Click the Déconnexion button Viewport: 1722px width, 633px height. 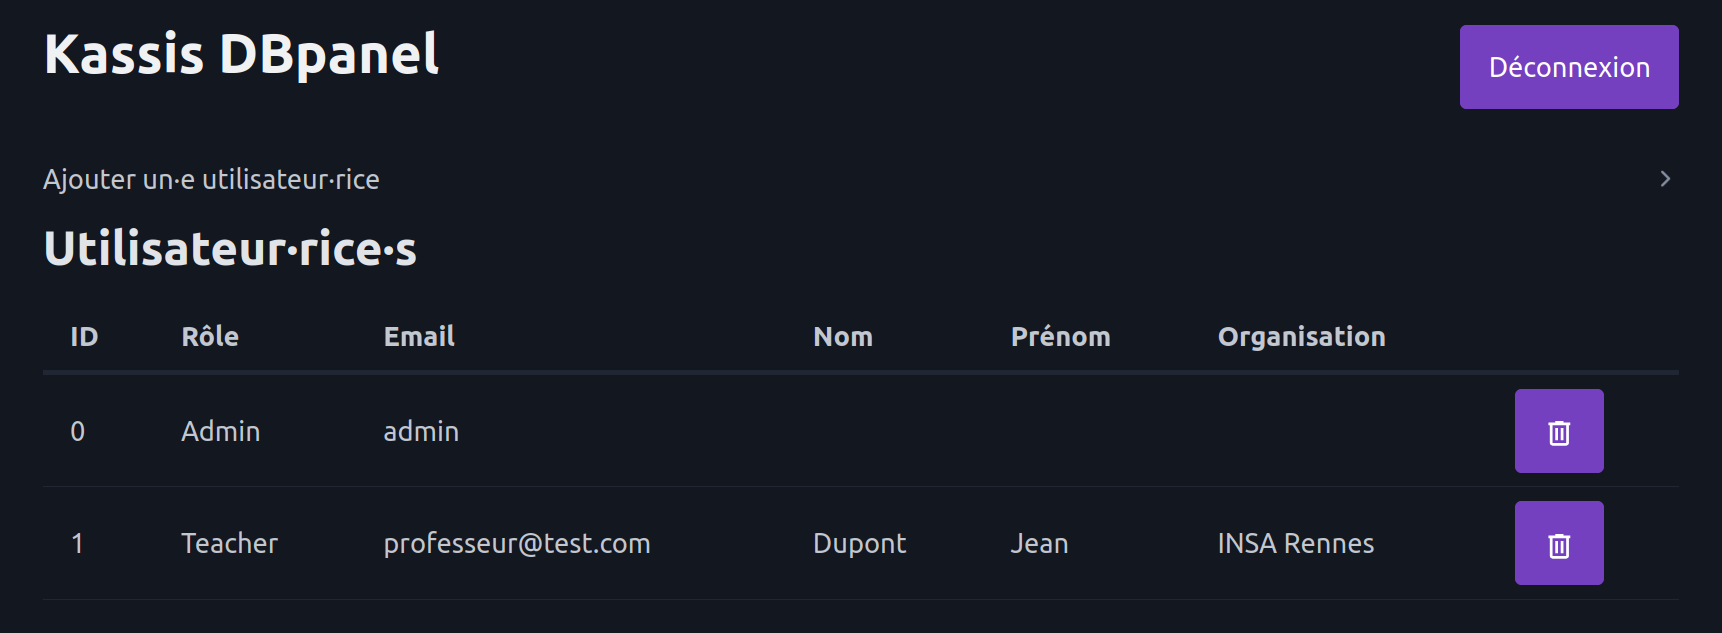[1568, 67]
